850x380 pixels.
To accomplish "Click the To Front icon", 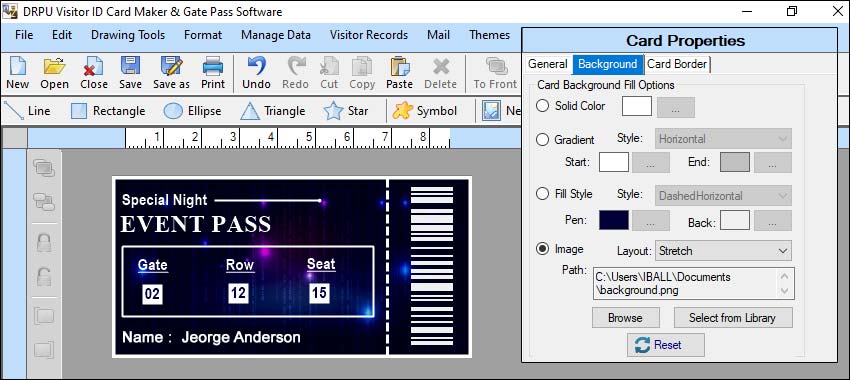I will pos(495,73).
